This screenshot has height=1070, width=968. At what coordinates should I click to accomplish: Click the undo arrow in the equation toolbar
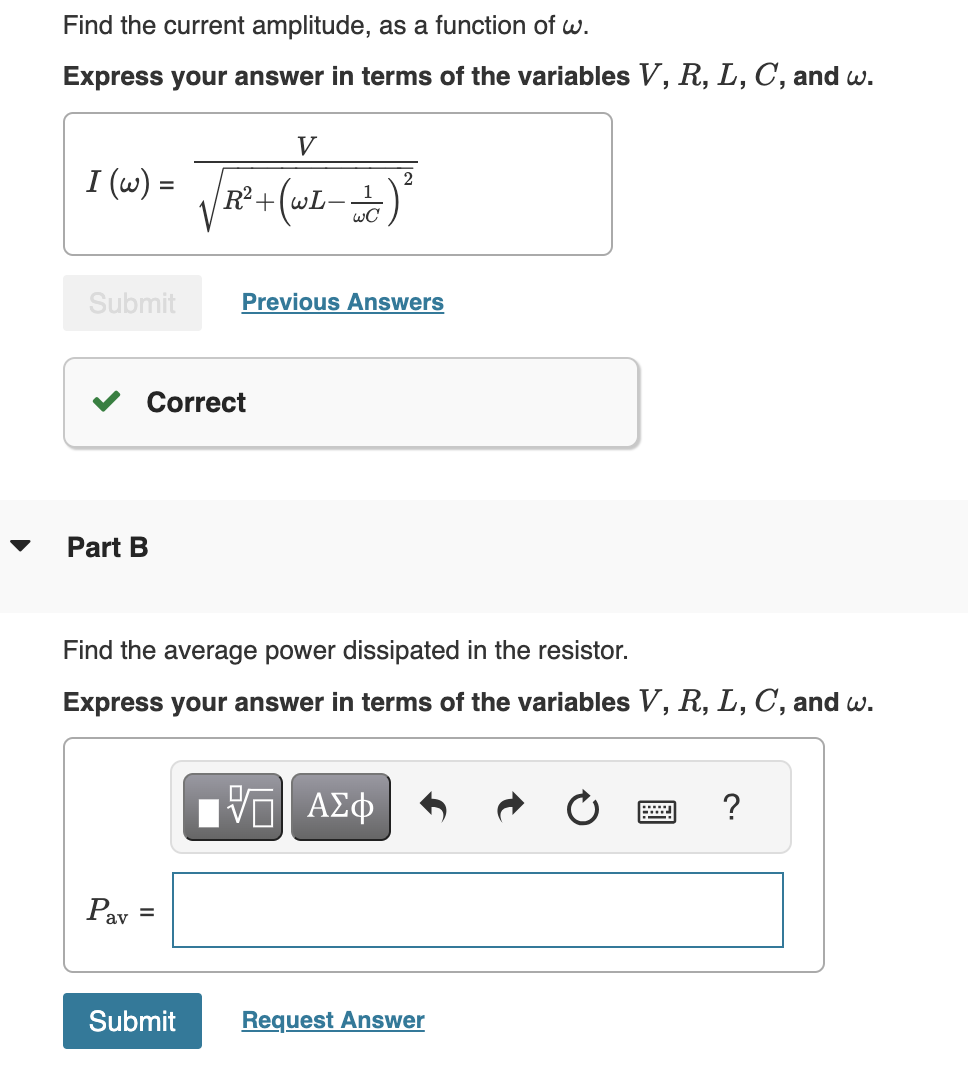pyautogui.click(x=432, y=806)
